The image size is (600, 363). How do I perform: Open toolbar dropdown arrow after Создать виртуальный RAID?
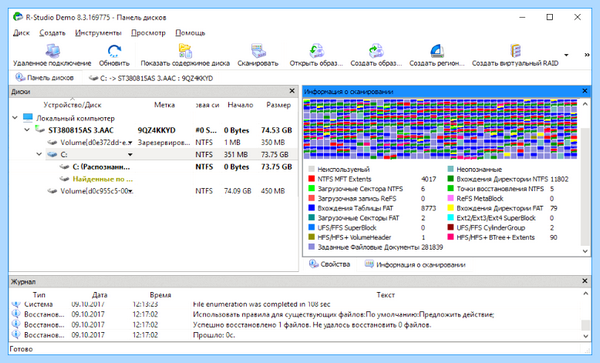point(566,55)
